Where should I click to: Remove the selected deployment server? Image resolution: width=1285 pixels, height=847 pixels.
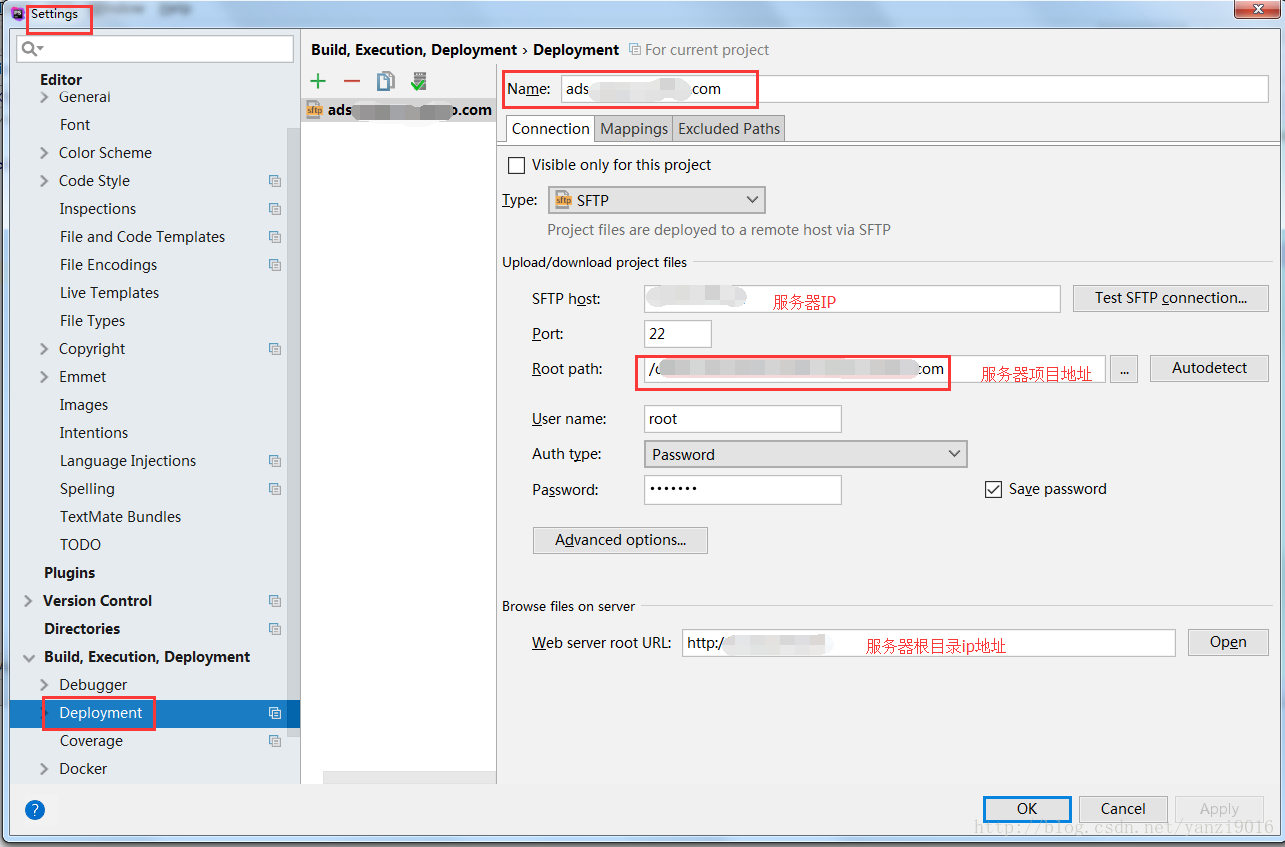coord(351,82)
